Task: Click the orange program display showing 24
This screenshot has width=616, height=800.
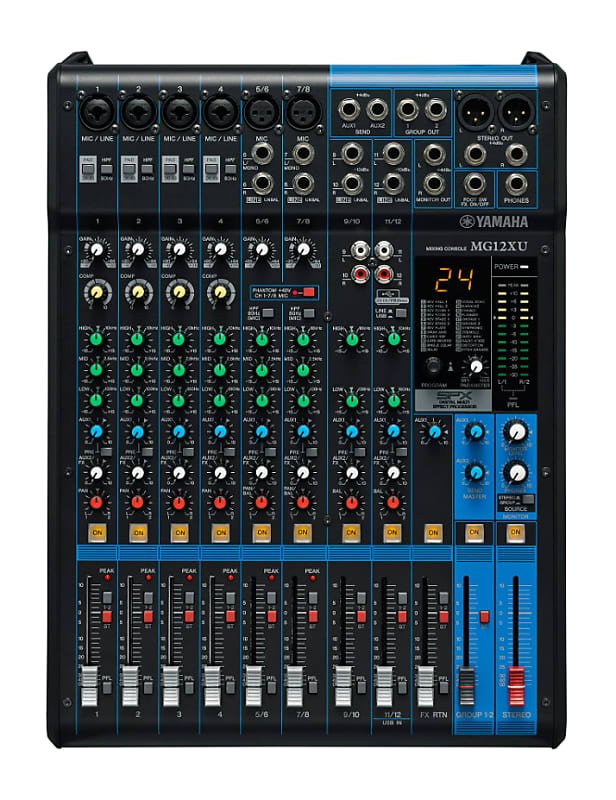Action: (x=453, y=279)
